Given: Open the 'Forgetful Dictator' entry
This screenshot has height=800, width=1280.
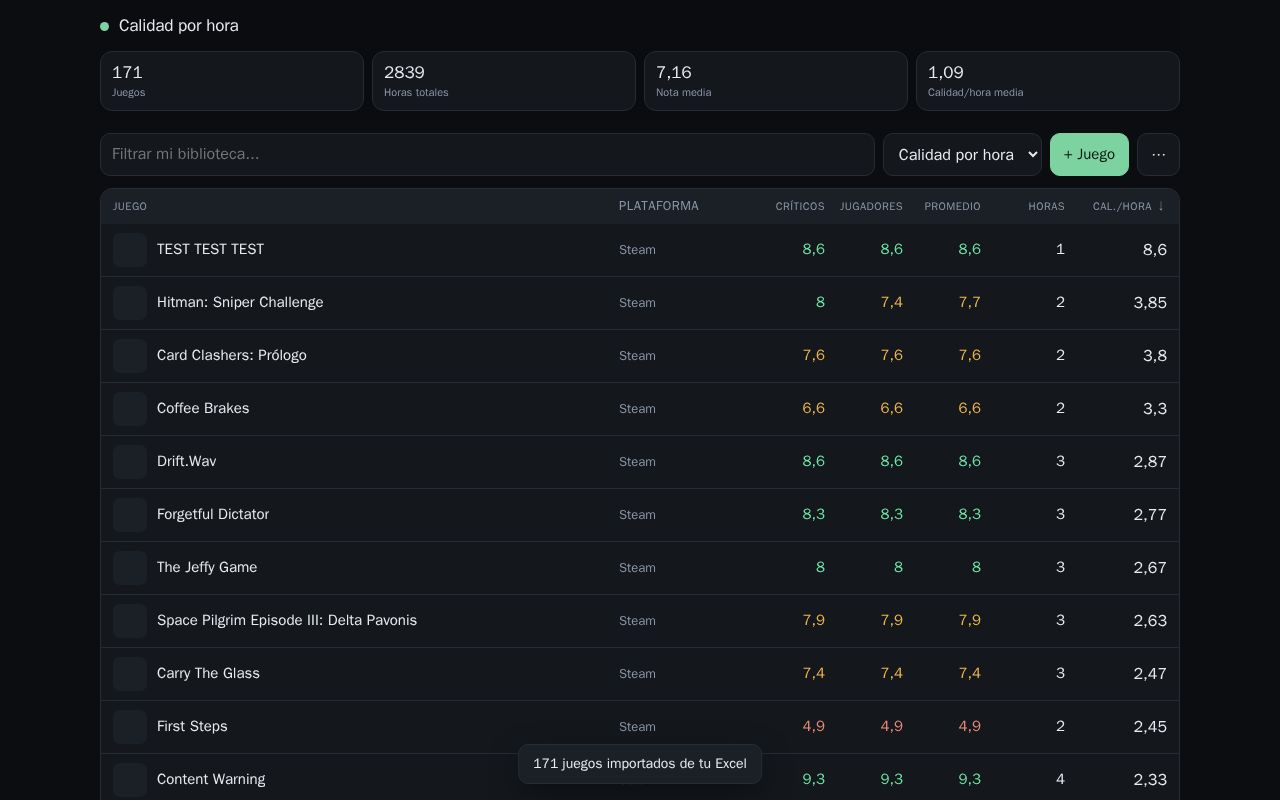Looking at the screenshot, I should pos(213,514).
